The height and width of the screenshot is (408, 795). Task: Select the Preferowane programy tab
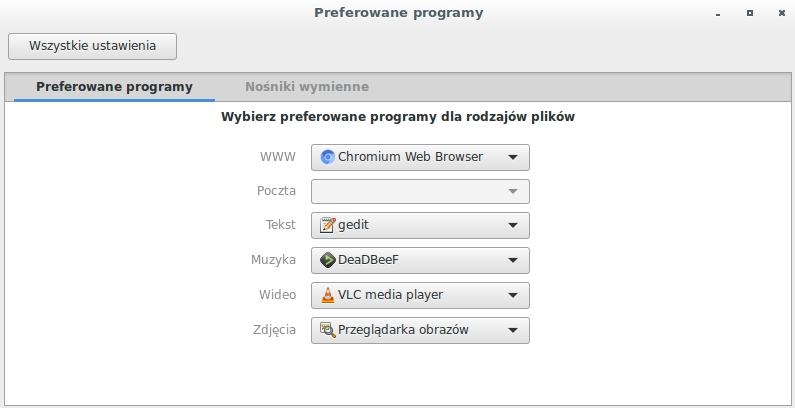click(x=114, y=87)
